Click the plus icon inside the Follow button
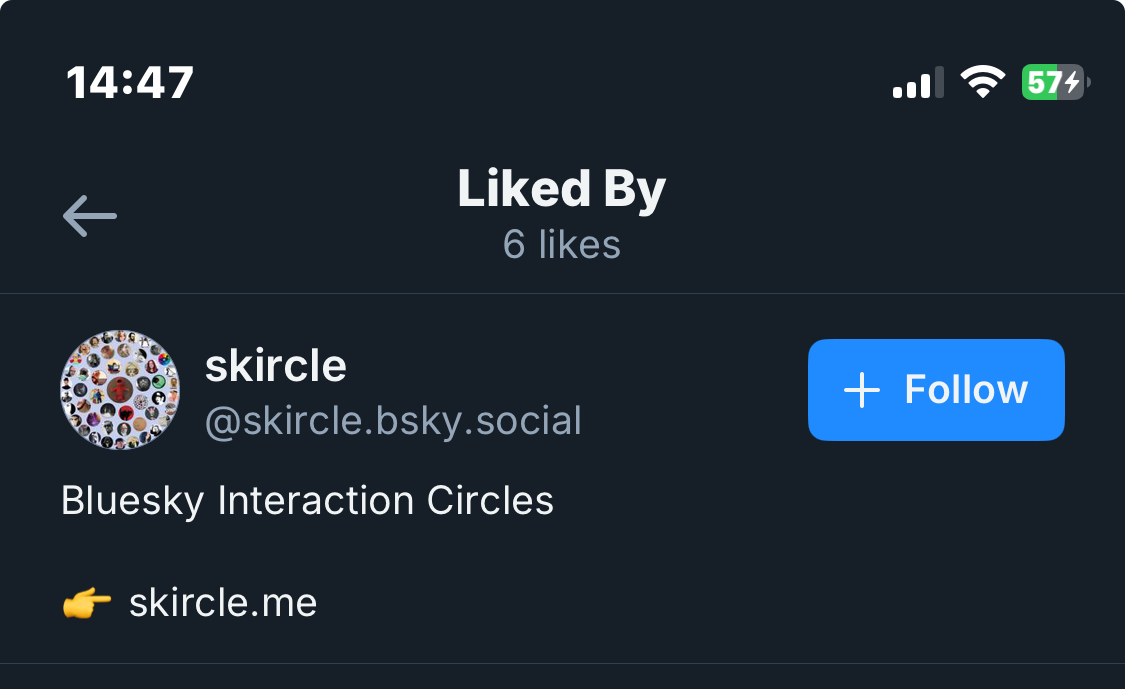1125x689 pixels. [x=862, y=390]
